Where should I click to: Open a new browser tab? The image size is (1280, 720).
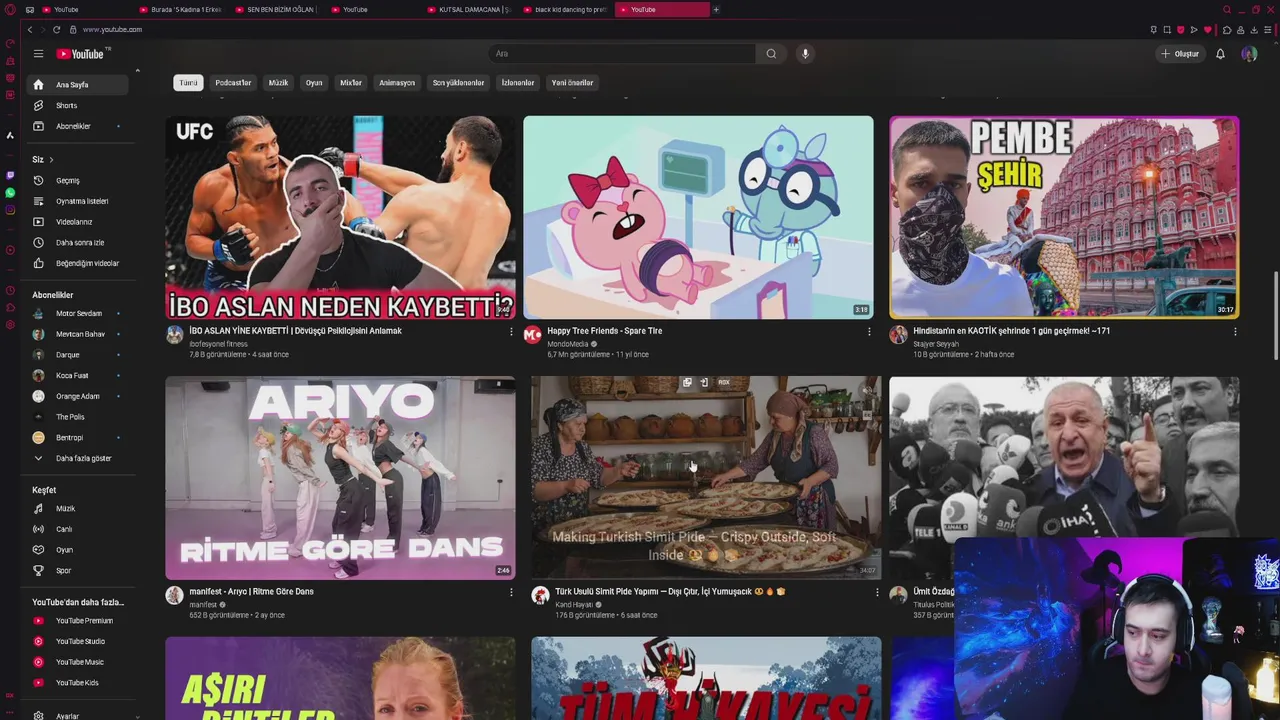click(716, 9)
